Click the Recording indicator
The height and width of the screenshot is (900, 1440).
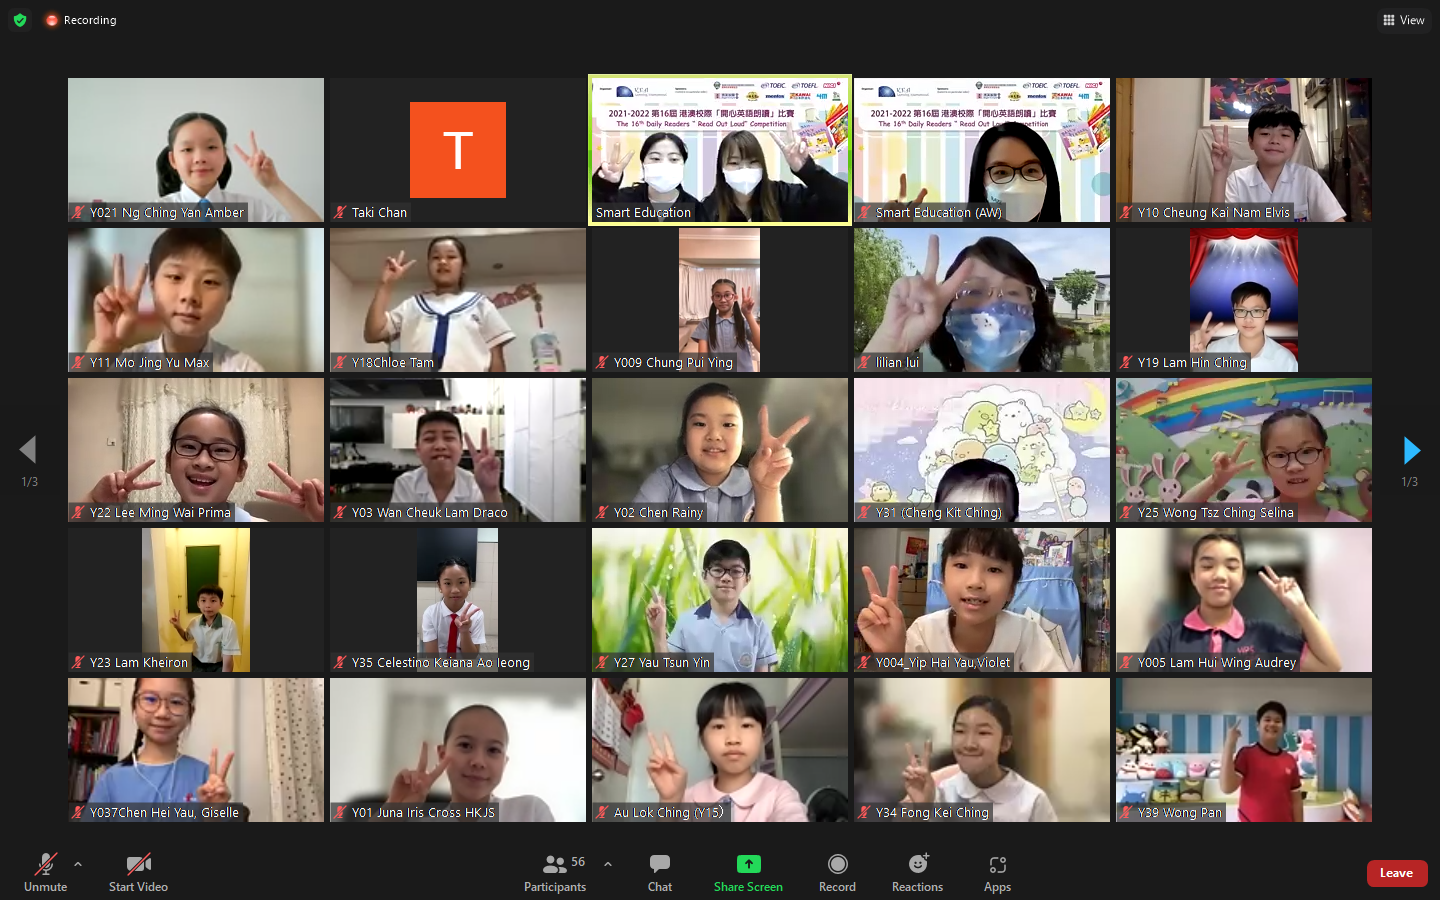coord(81,20)
